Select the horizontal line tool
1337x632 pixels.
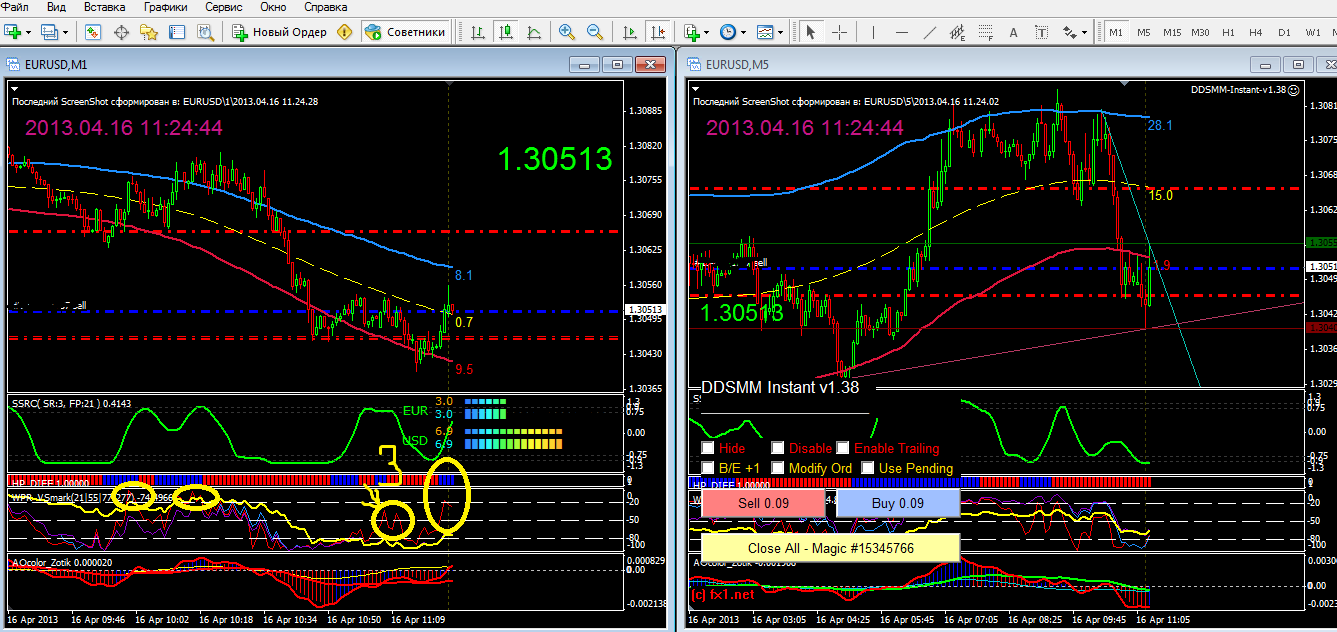900,32
